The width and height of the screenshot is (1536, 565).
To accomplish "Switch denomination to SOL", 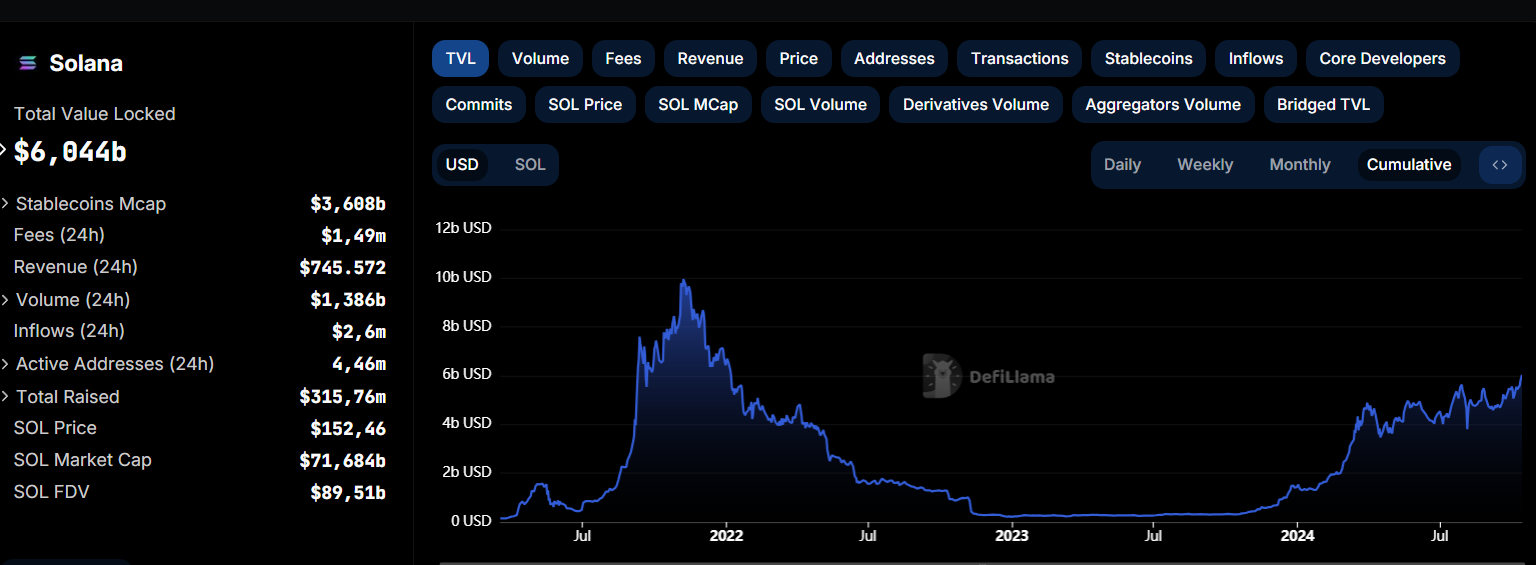I will (530, 165).
